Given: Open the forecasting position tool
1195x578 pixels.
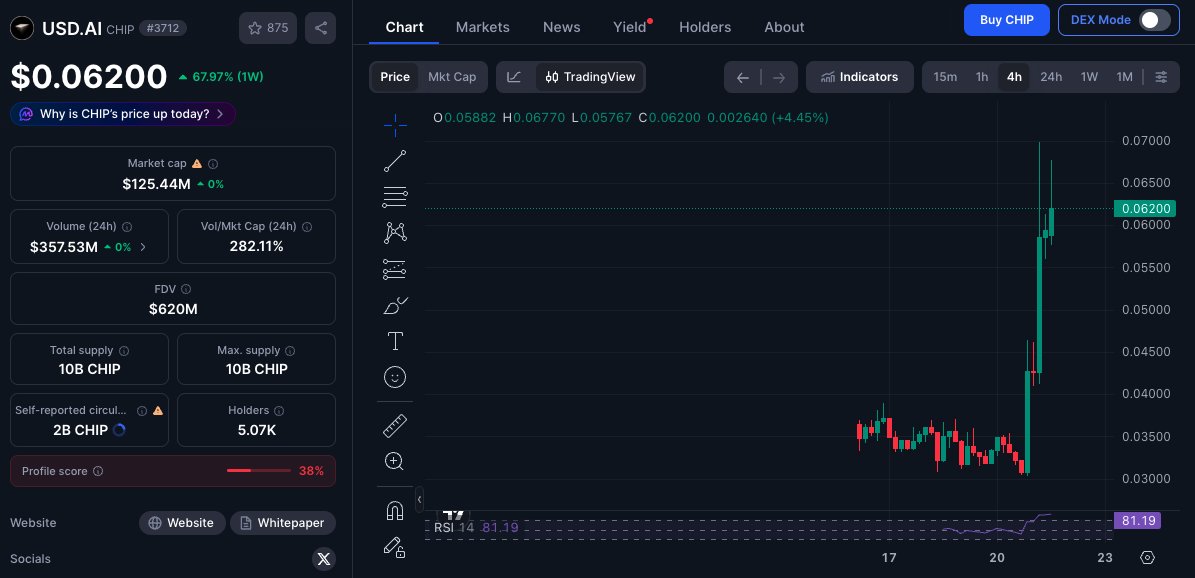Looking at the screenshot, I should coord(395,269).
